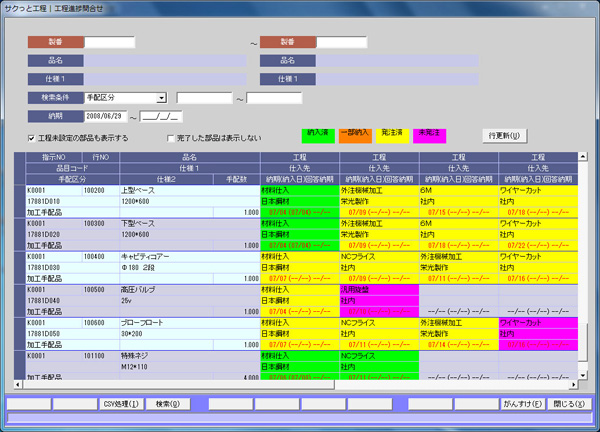
Task: Click the right 仕様1 field
Action: (x=397, y=79)
